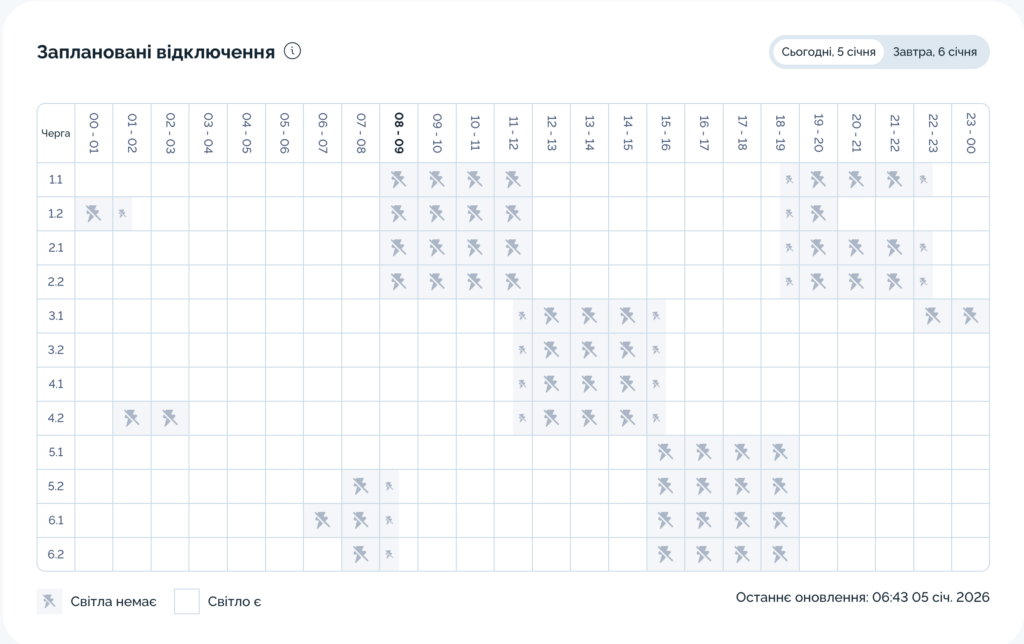Click the Світло є legend white box
Viewport: 1024px width, 644px height.
click(x=187, y=601)
